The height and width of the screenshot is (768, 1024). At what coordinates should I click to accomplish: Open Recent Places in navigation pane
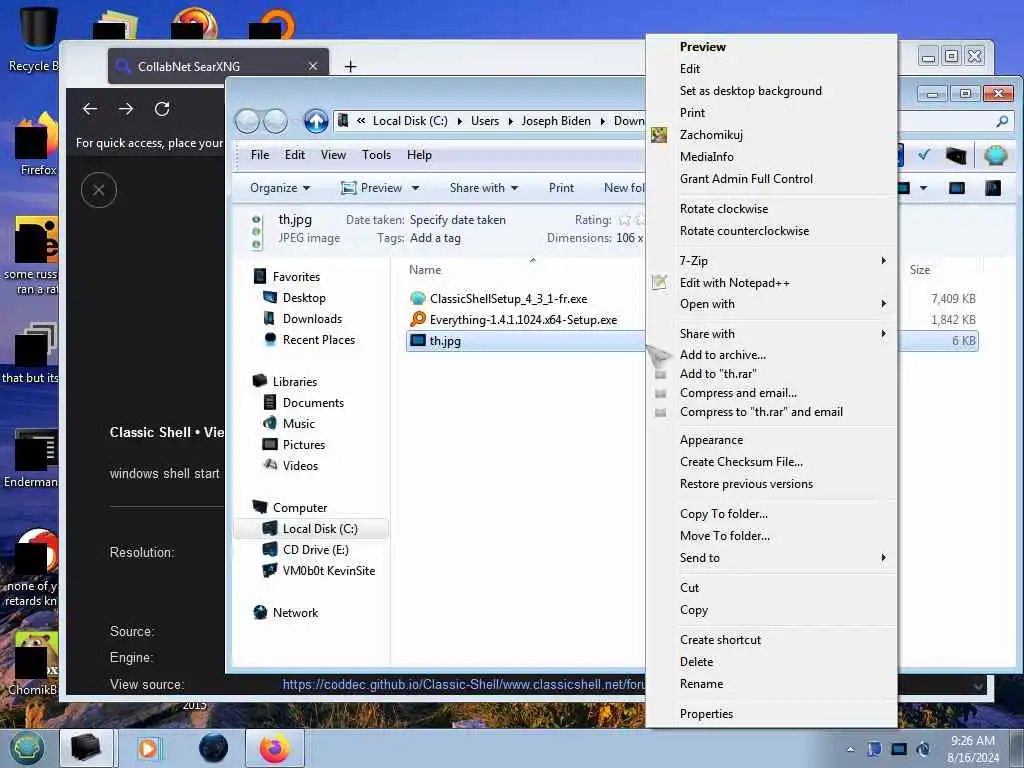[x=318, y=340]
